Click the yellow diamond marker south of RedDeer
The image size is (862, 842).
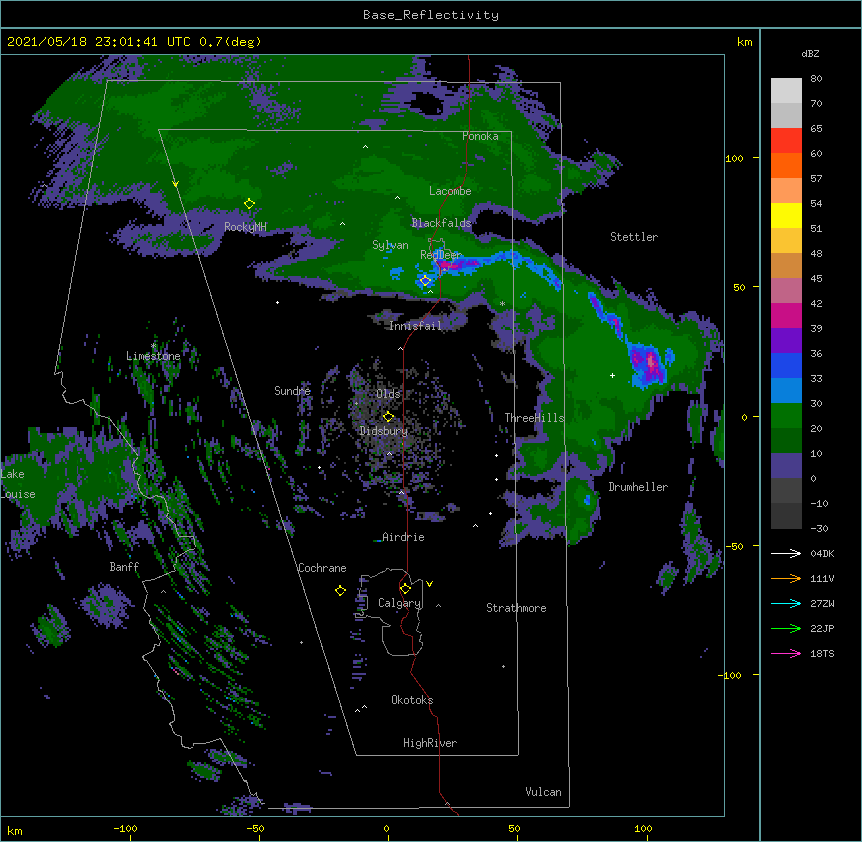[x=425, y=281]
